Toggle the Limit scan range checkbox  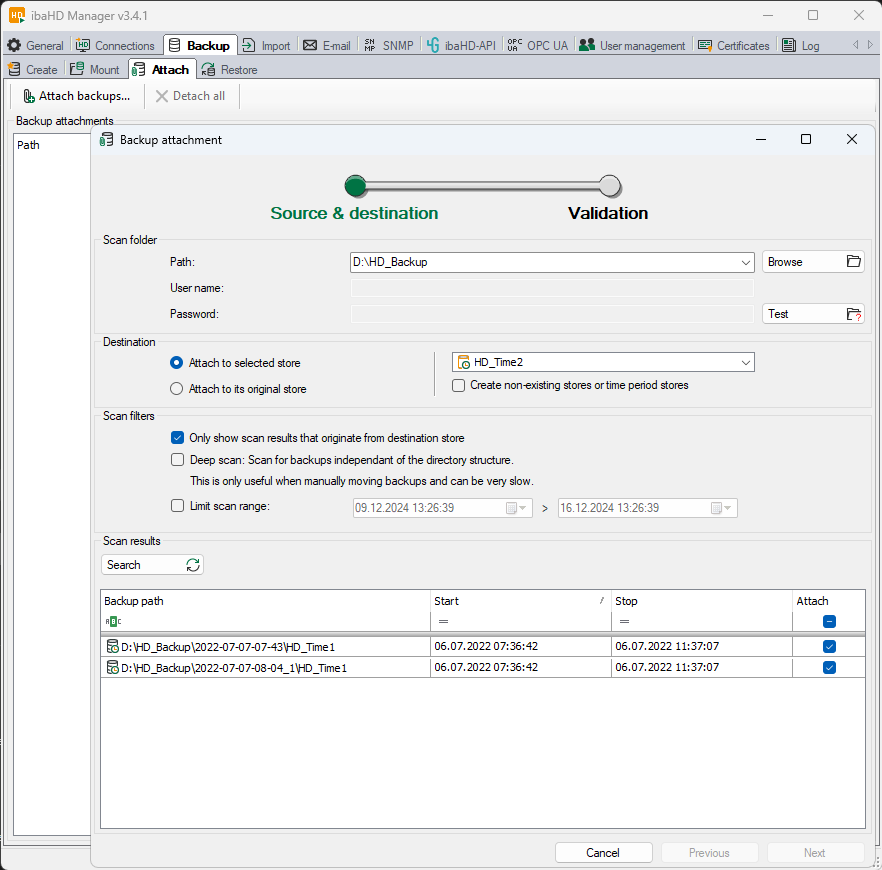tap(177, 506)
